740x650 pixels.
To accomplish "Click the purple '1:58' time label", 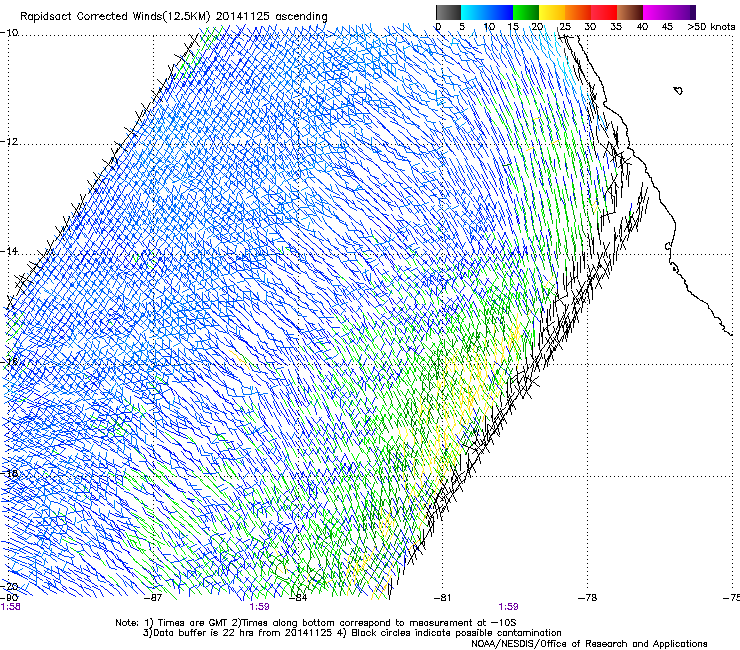I will click(x=10, y=607).
